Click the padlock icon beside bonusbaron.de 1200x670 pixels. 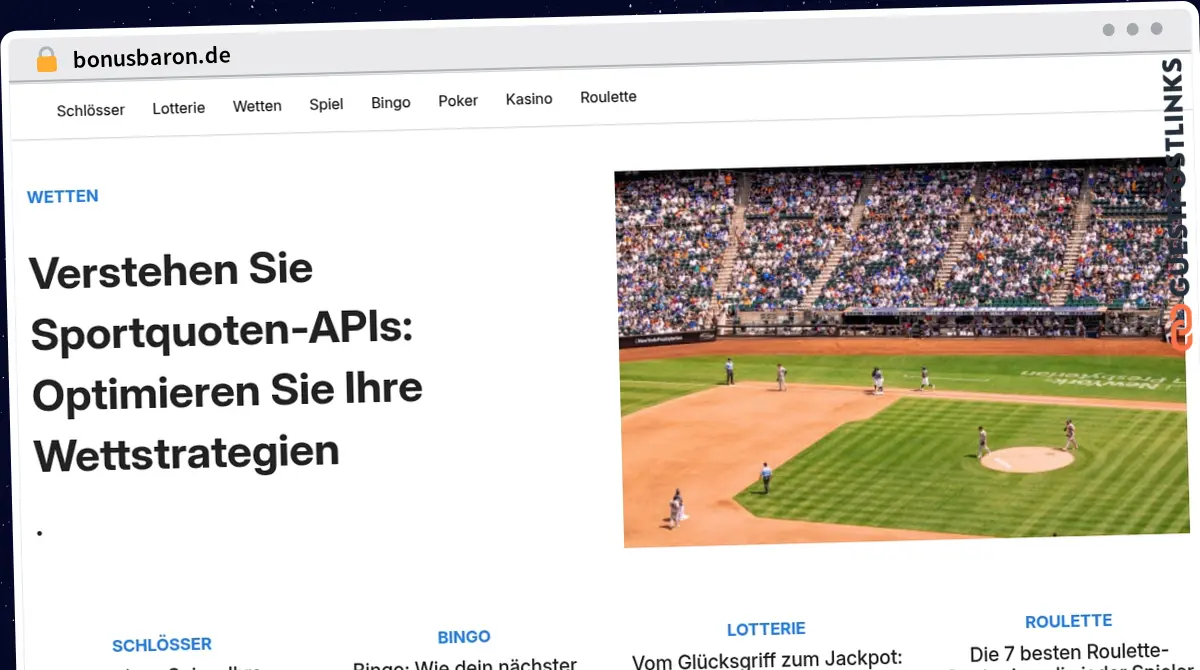tap(46, 59)
